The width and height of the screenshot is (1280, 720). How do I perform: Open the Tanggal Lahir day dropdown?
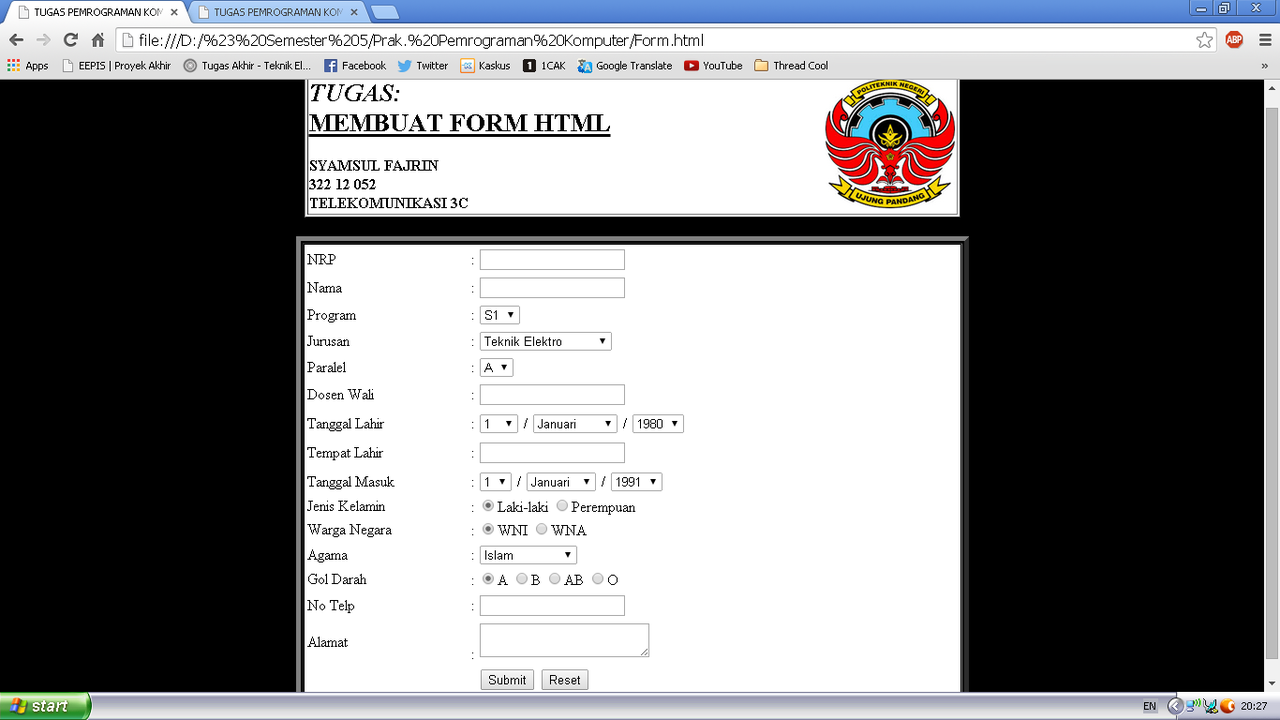498,424
